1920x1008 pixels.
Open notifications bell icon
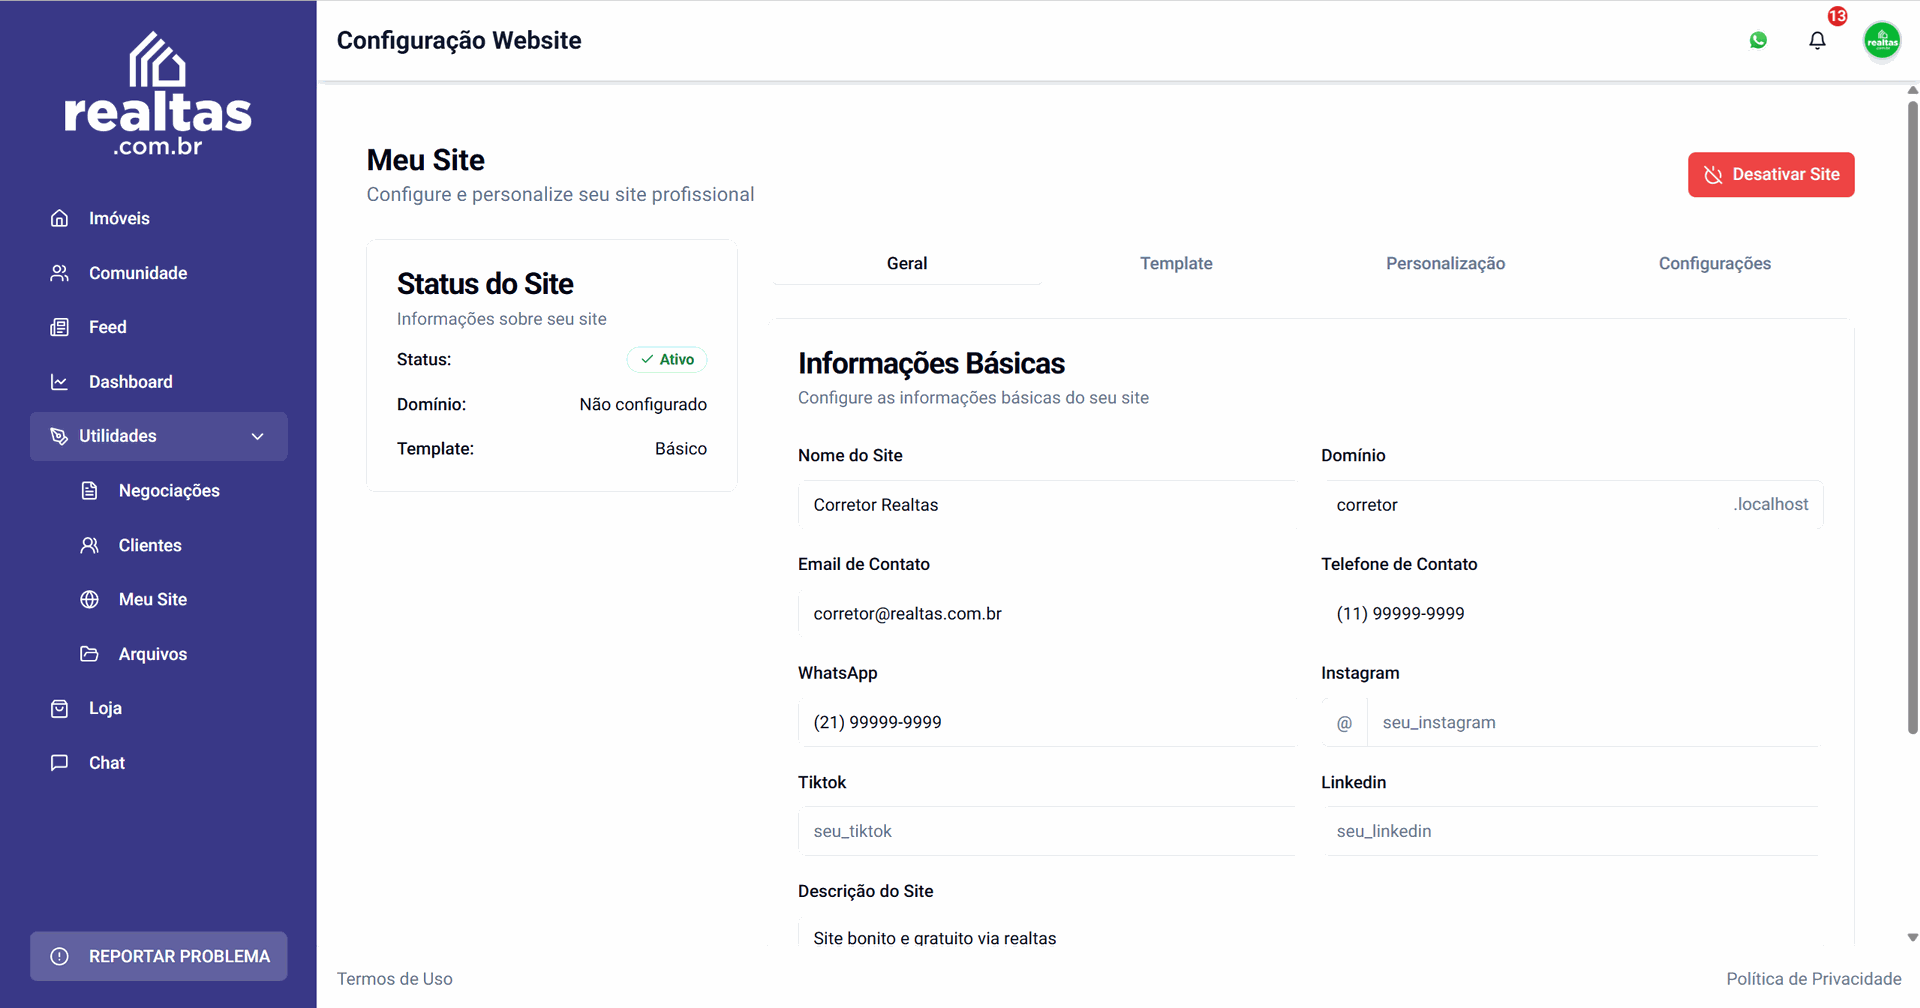[1817, 40]
